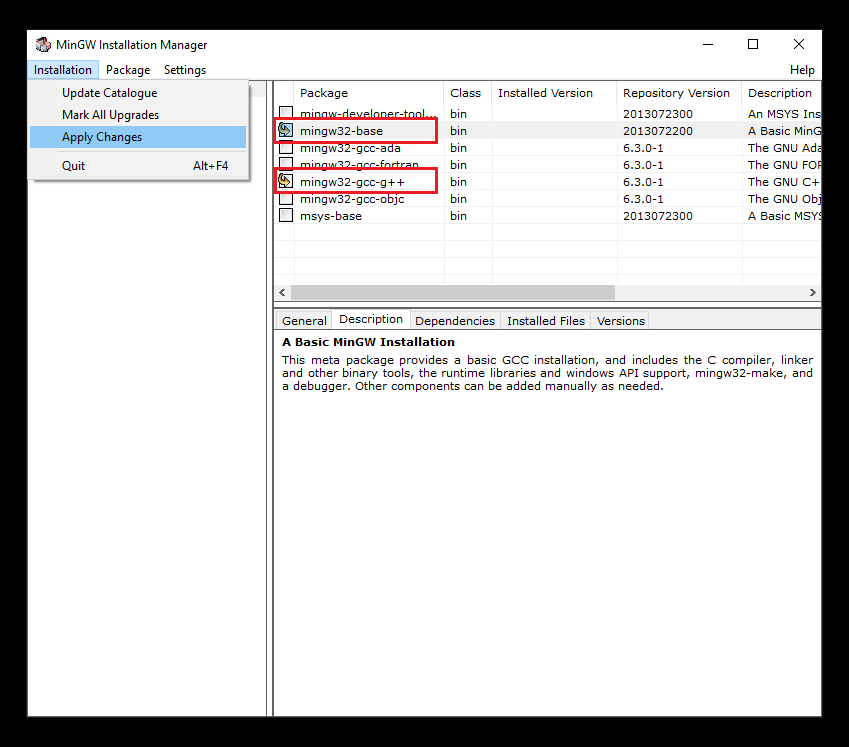The image size is (849, 747).
Task: Select Apply Changes in Installation menu
Action: 138,137
